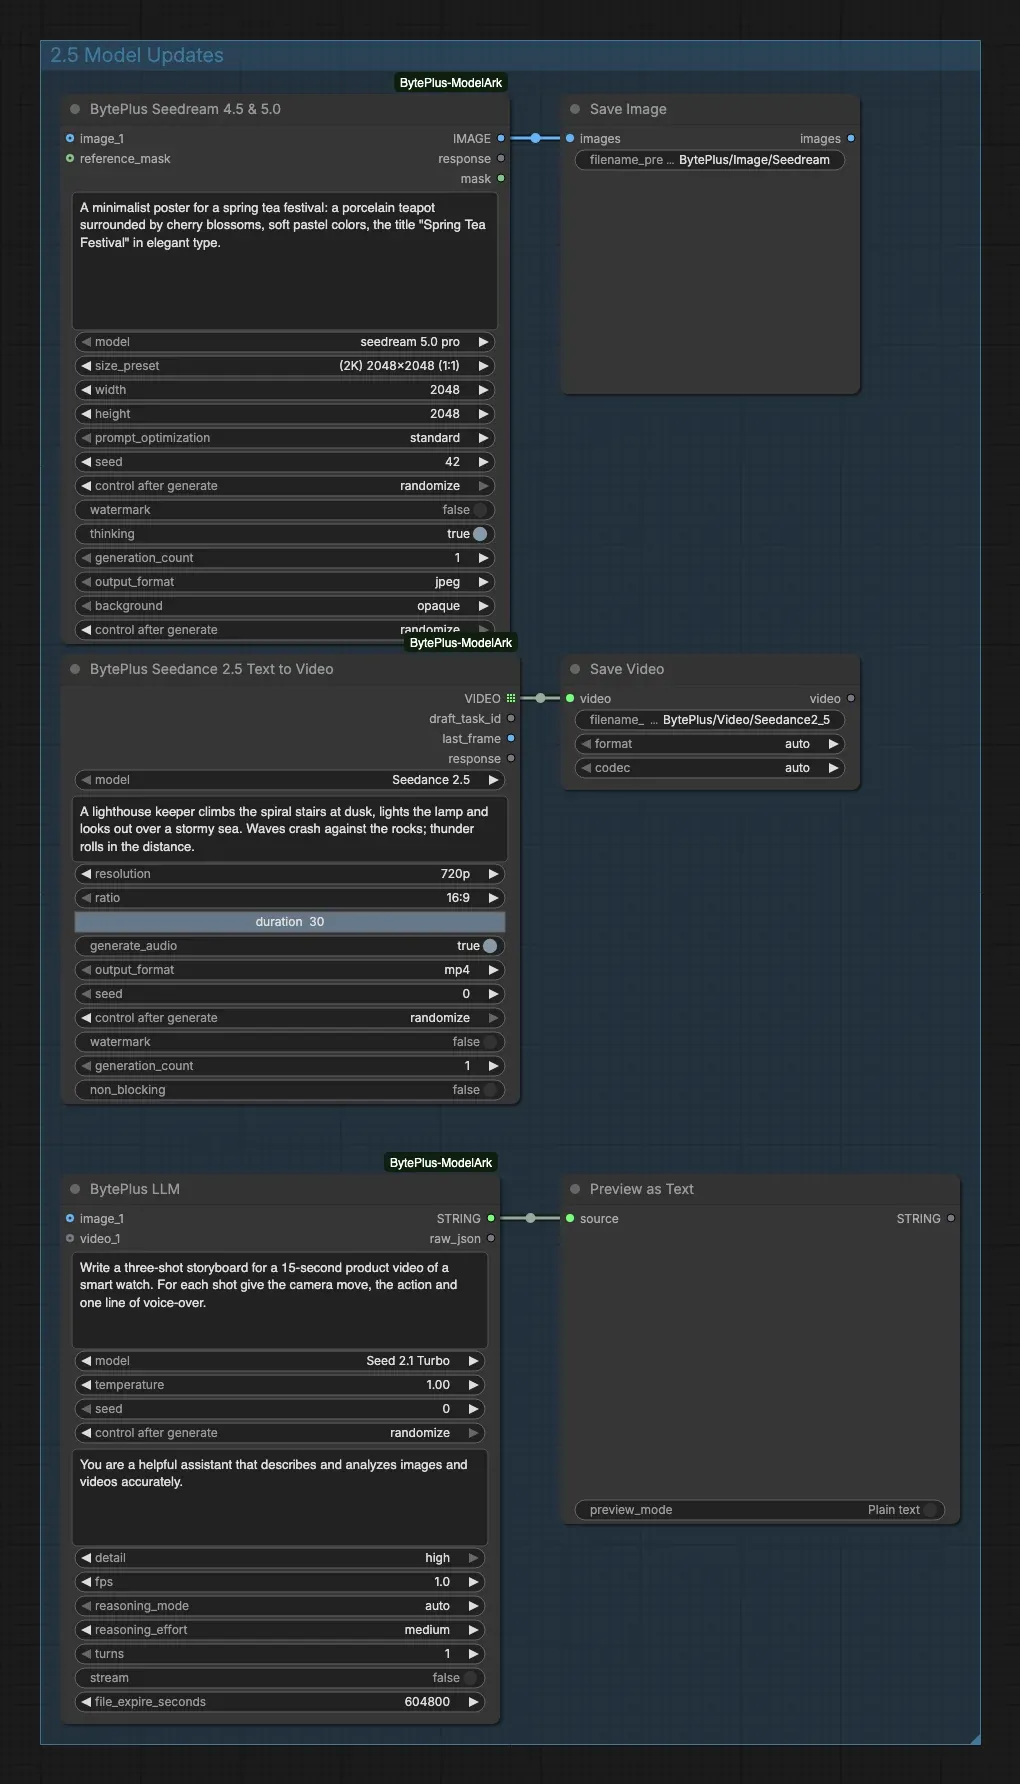Screen dimensions: 1020x1784
Task: Click LLM system prompt helpful assistant box
Action: point(280,1498)
